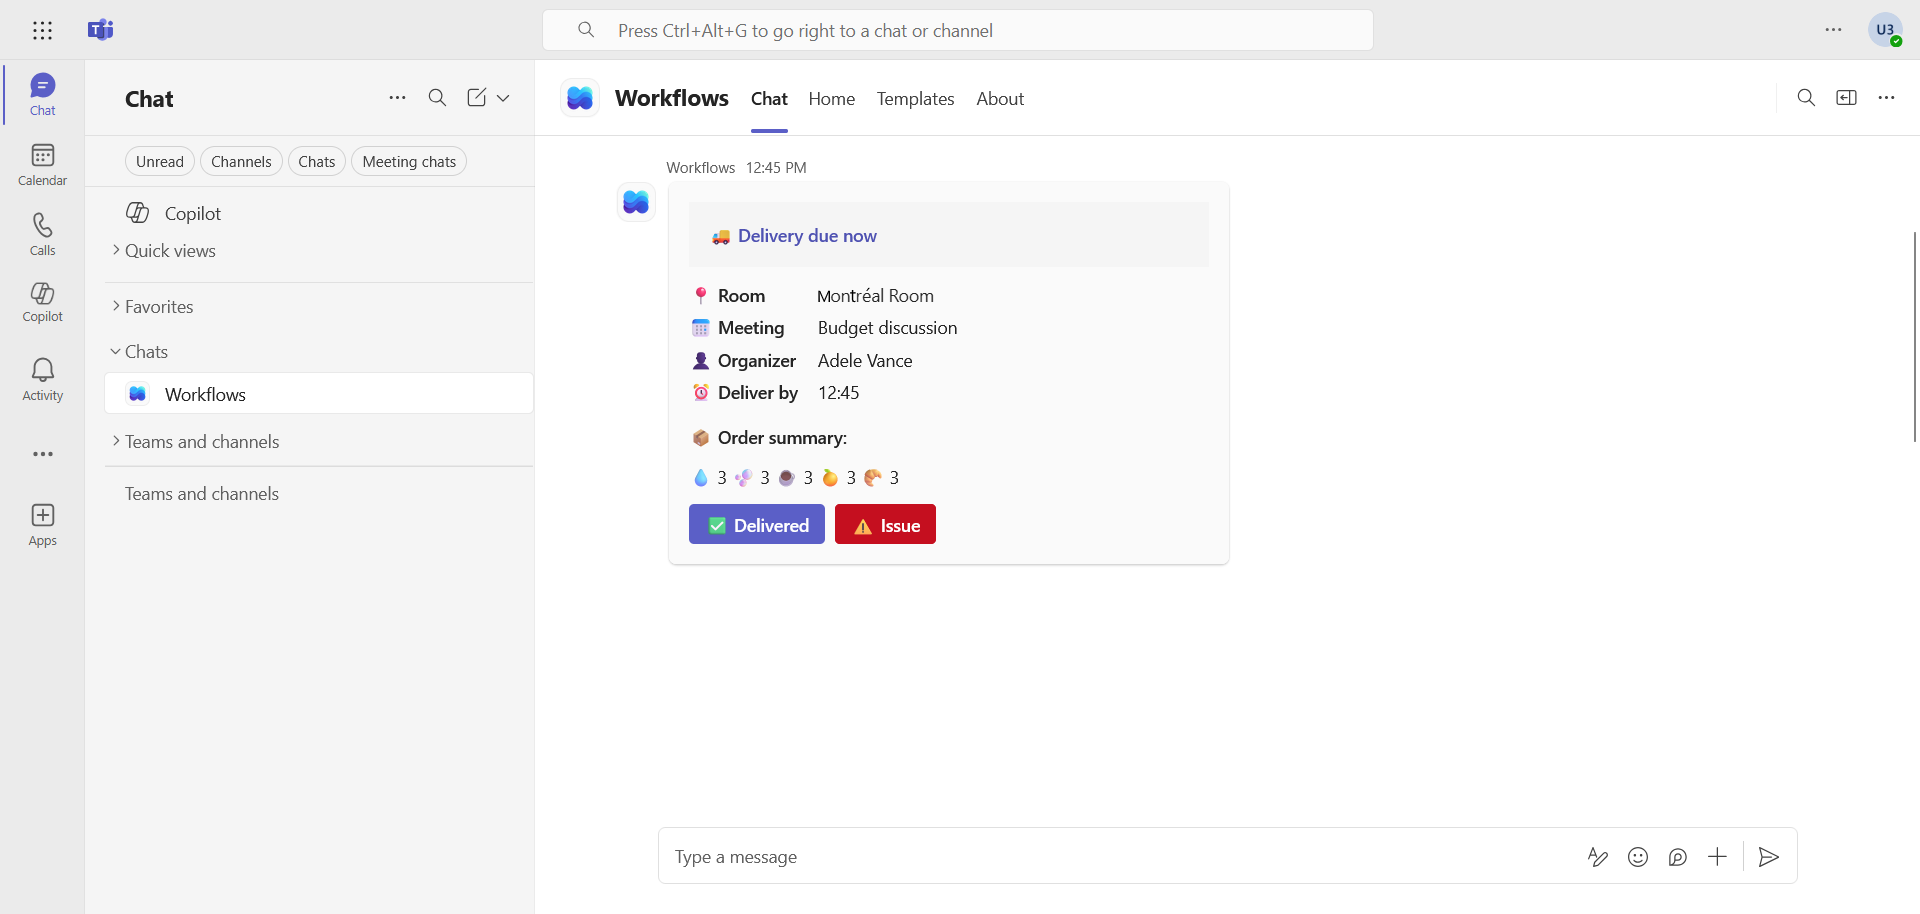This screenshot has height=914, width=1920.
Task: Switch to the About tab
Action: point(1000,99)
